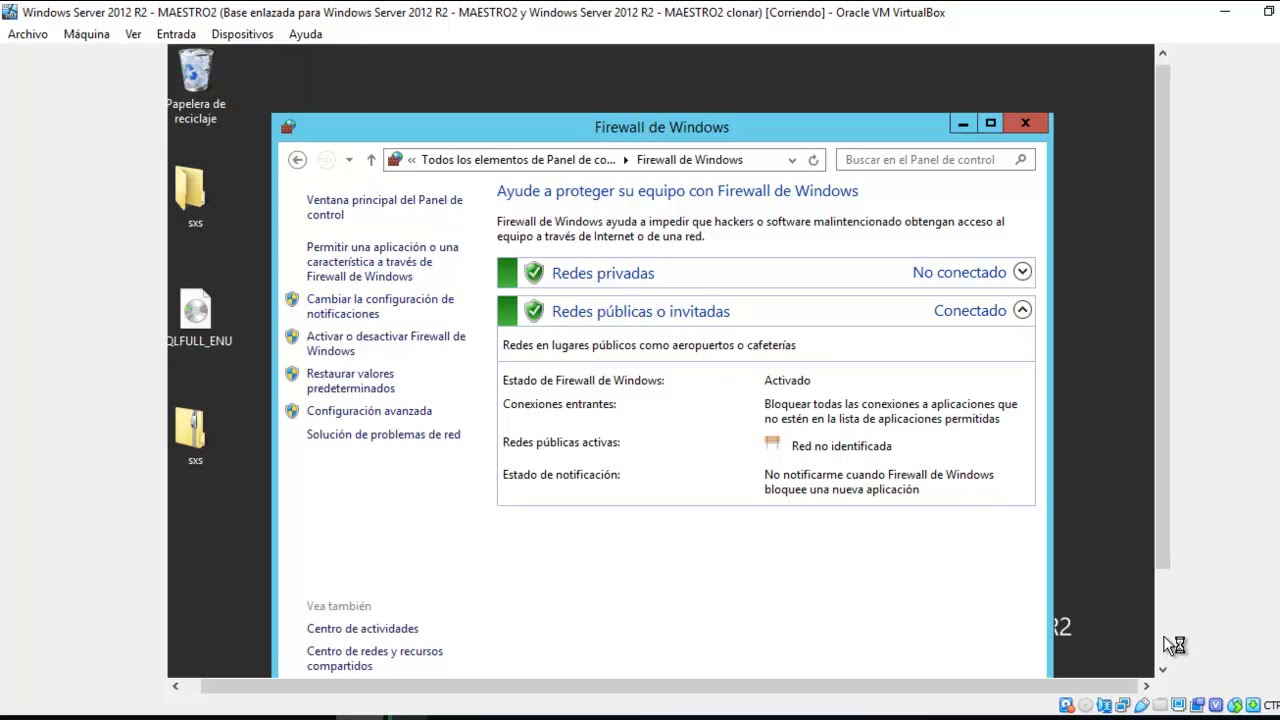Click the VM window vertical scrollbar thumb
The image size is (1280, 720).
click(1163, 315)
